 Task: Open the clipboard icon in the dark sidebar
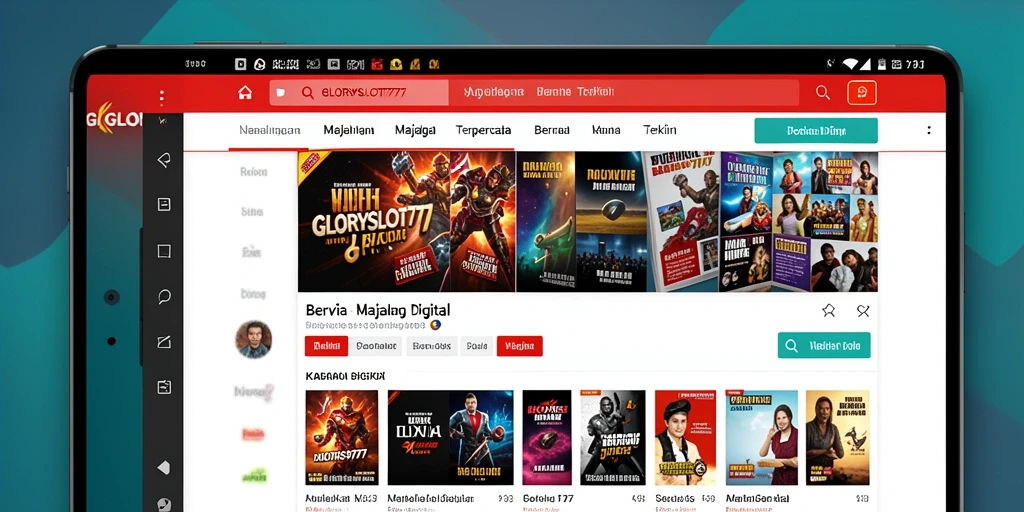coord(165,387)
